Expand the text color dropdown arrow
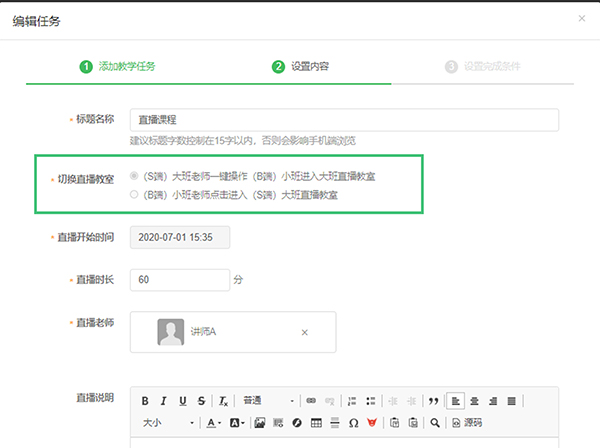600x448 pixels. pyautogui.click(x=220, y=423)
